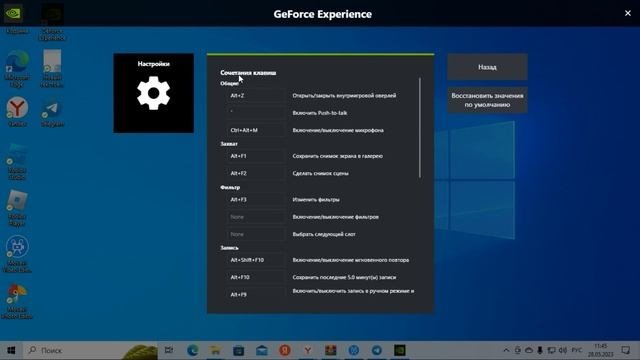Click Включение/выключение мгновенного повтора text
640x360 pixels.
[351, 260]
